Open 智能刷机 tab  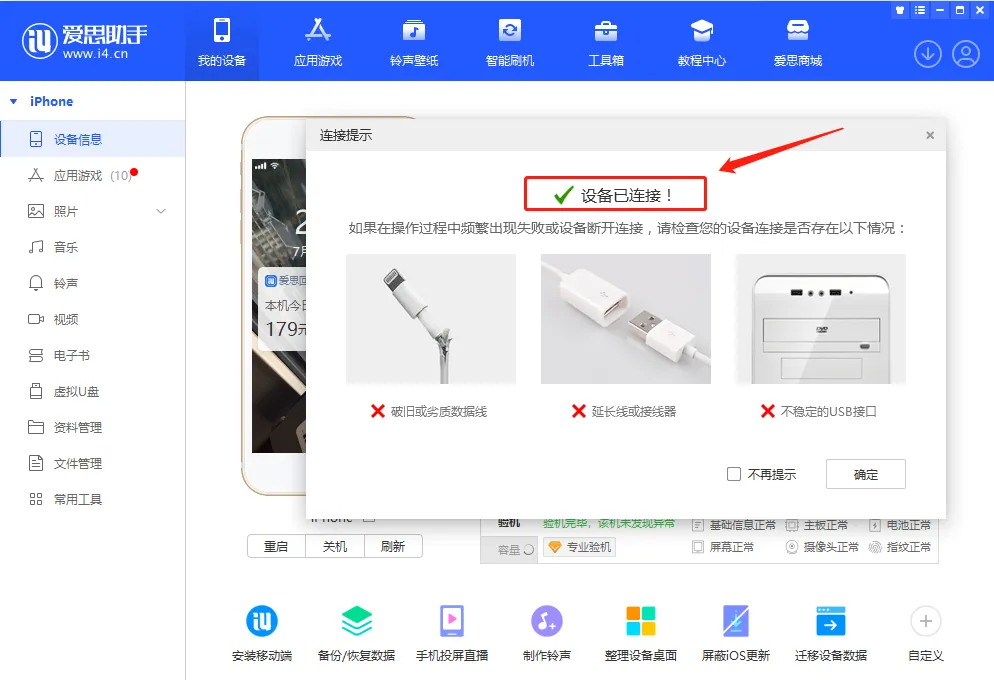(510, 43)
